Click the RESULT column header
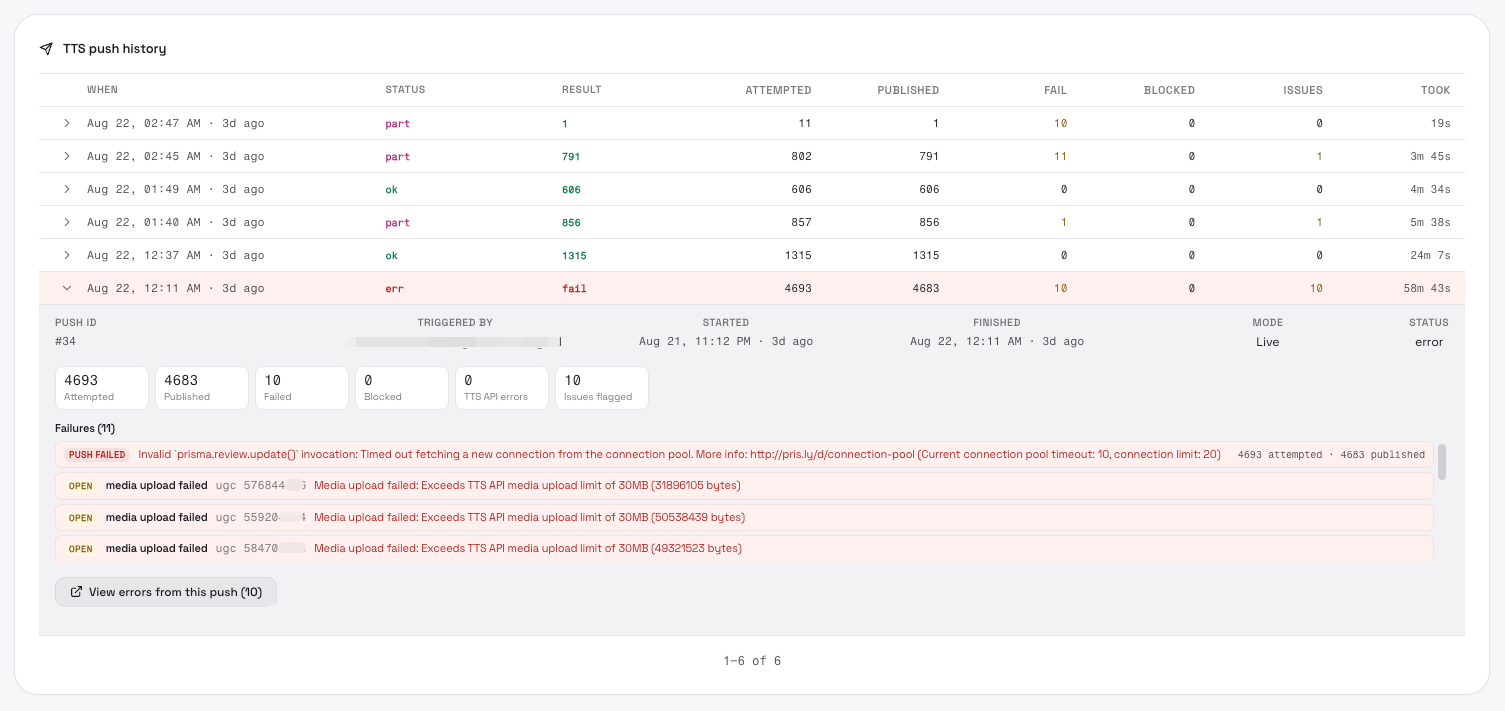Viewport: 1505px width, 711px height. coord(582,90)
